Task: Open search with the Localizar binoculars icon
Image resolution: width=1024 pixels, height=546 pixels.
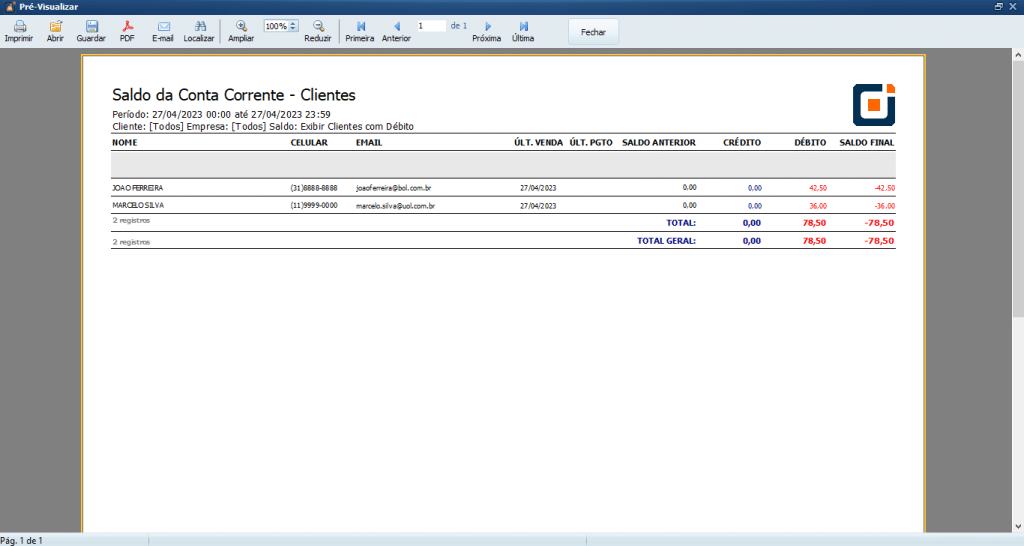Action: (x=199, y=26)
